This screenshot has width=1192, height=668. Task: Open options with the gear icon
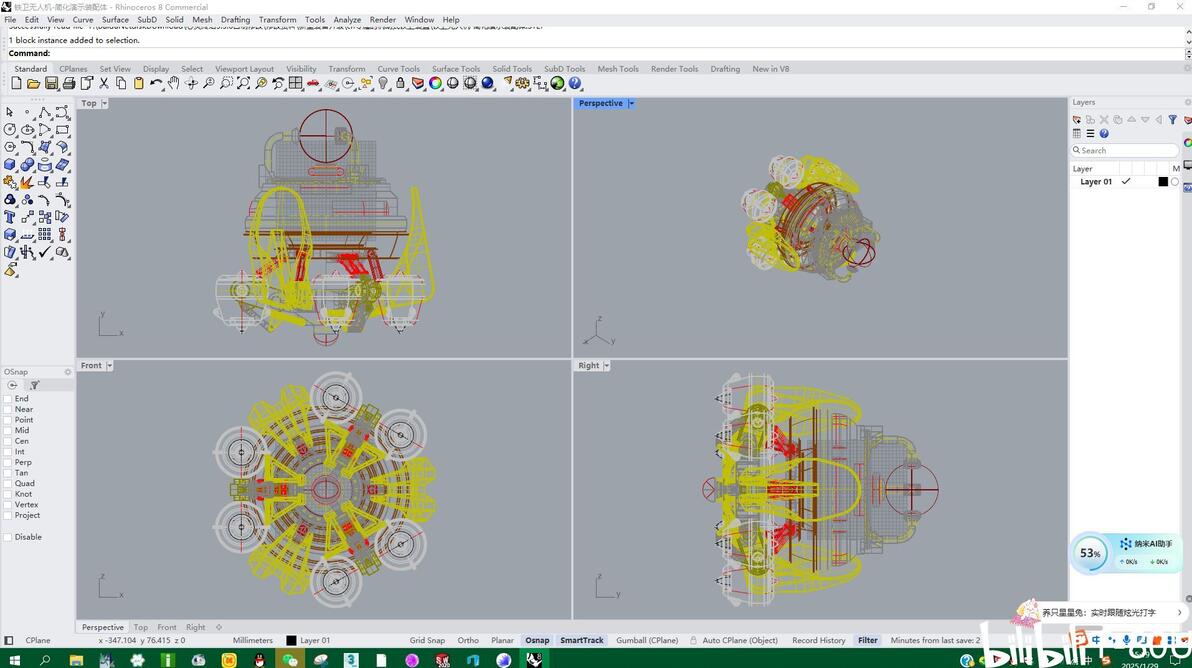[x=523, y=84]
